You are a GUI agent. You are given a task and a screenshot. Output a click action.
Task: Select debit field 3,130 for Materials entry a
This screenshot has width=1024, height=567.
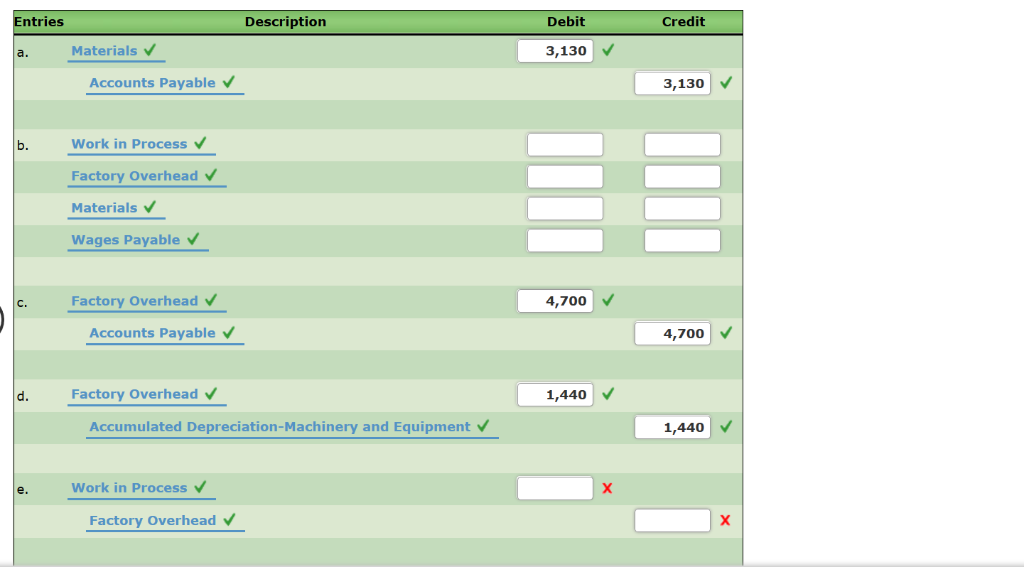[555, 51]
